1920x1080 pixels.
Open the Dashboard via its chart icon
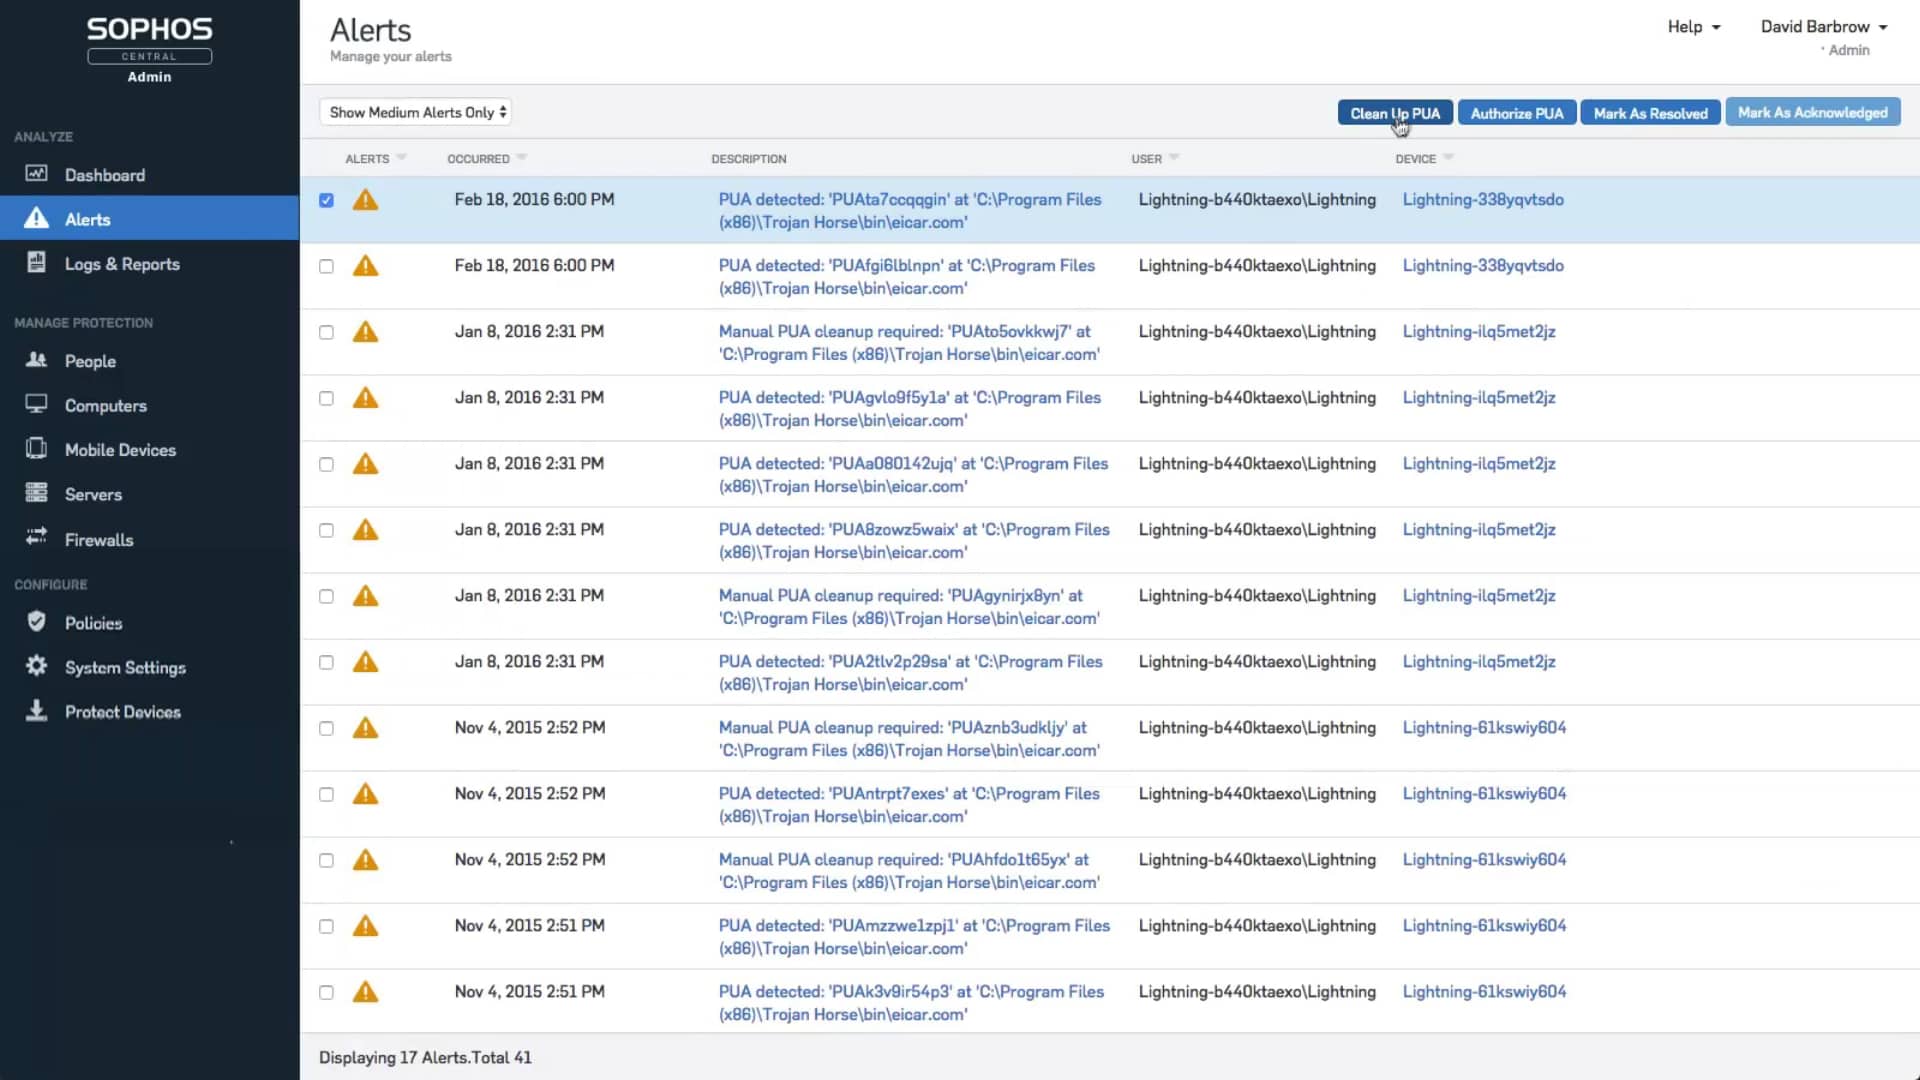click(36, 174)
